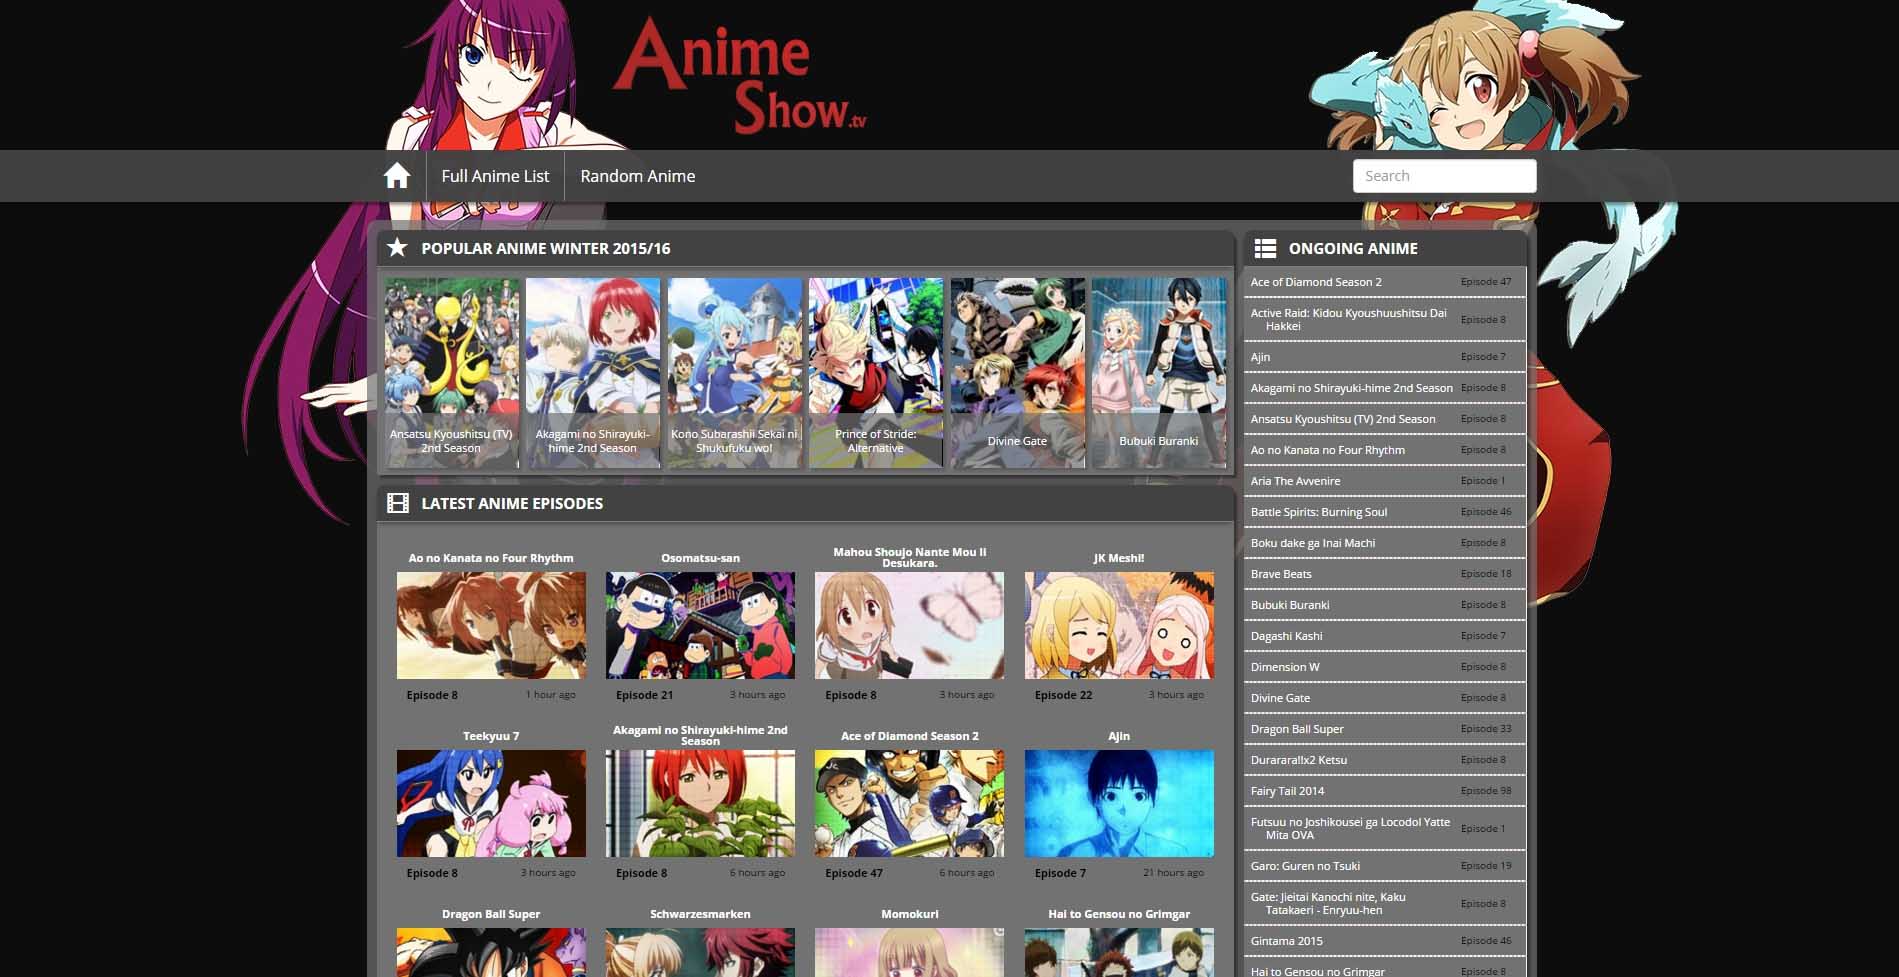Click the Teekyuu 7 episode thumbnail
Image resolution: width=1899 pixels, height=977 pixels.
point(491,802)
